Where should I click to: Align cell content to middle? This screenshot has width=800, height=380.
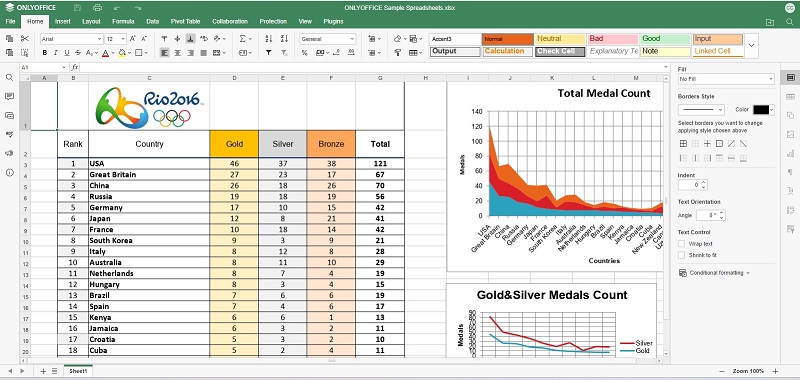(177, 39)
